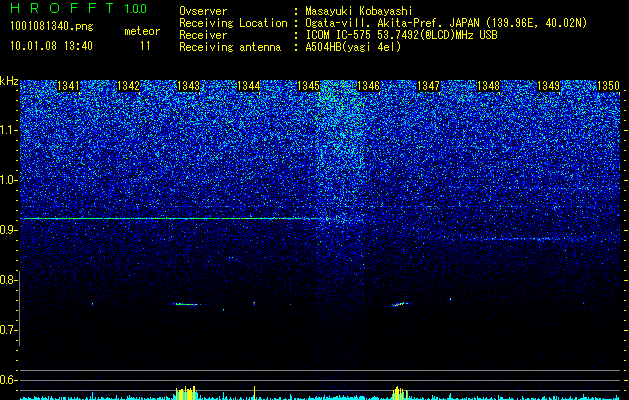This screenshot has height=400, width=629.
Task: Click the 1343 time marker
Action: (188, 86)
